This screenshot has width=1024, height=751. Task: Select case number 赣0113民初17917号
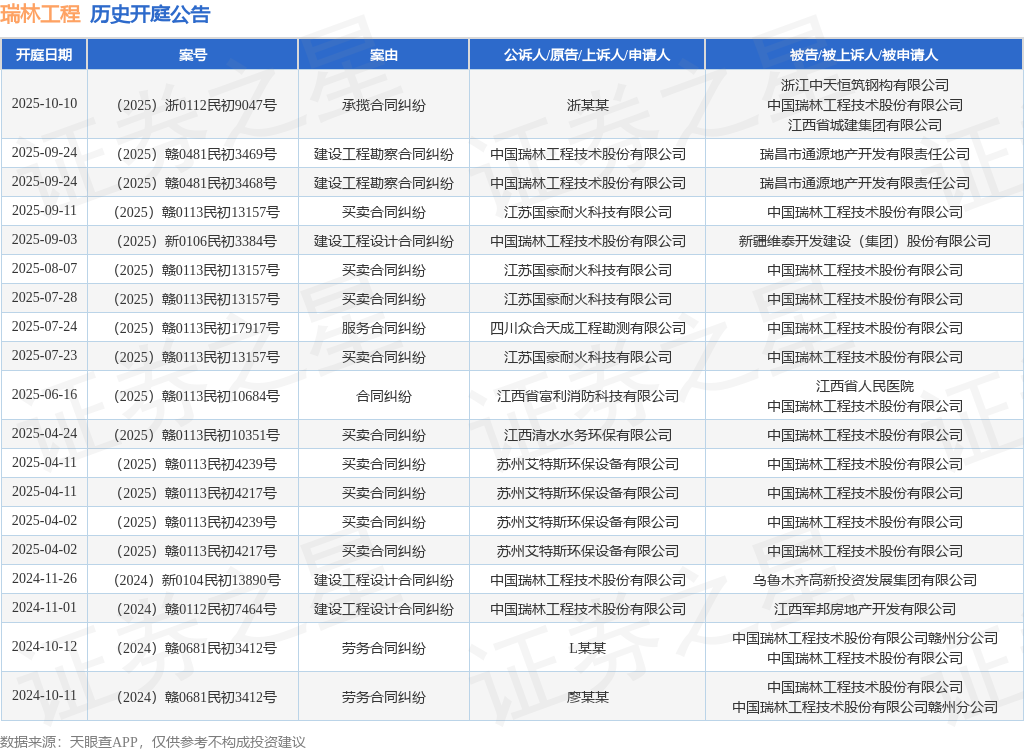tap(193, 328)
